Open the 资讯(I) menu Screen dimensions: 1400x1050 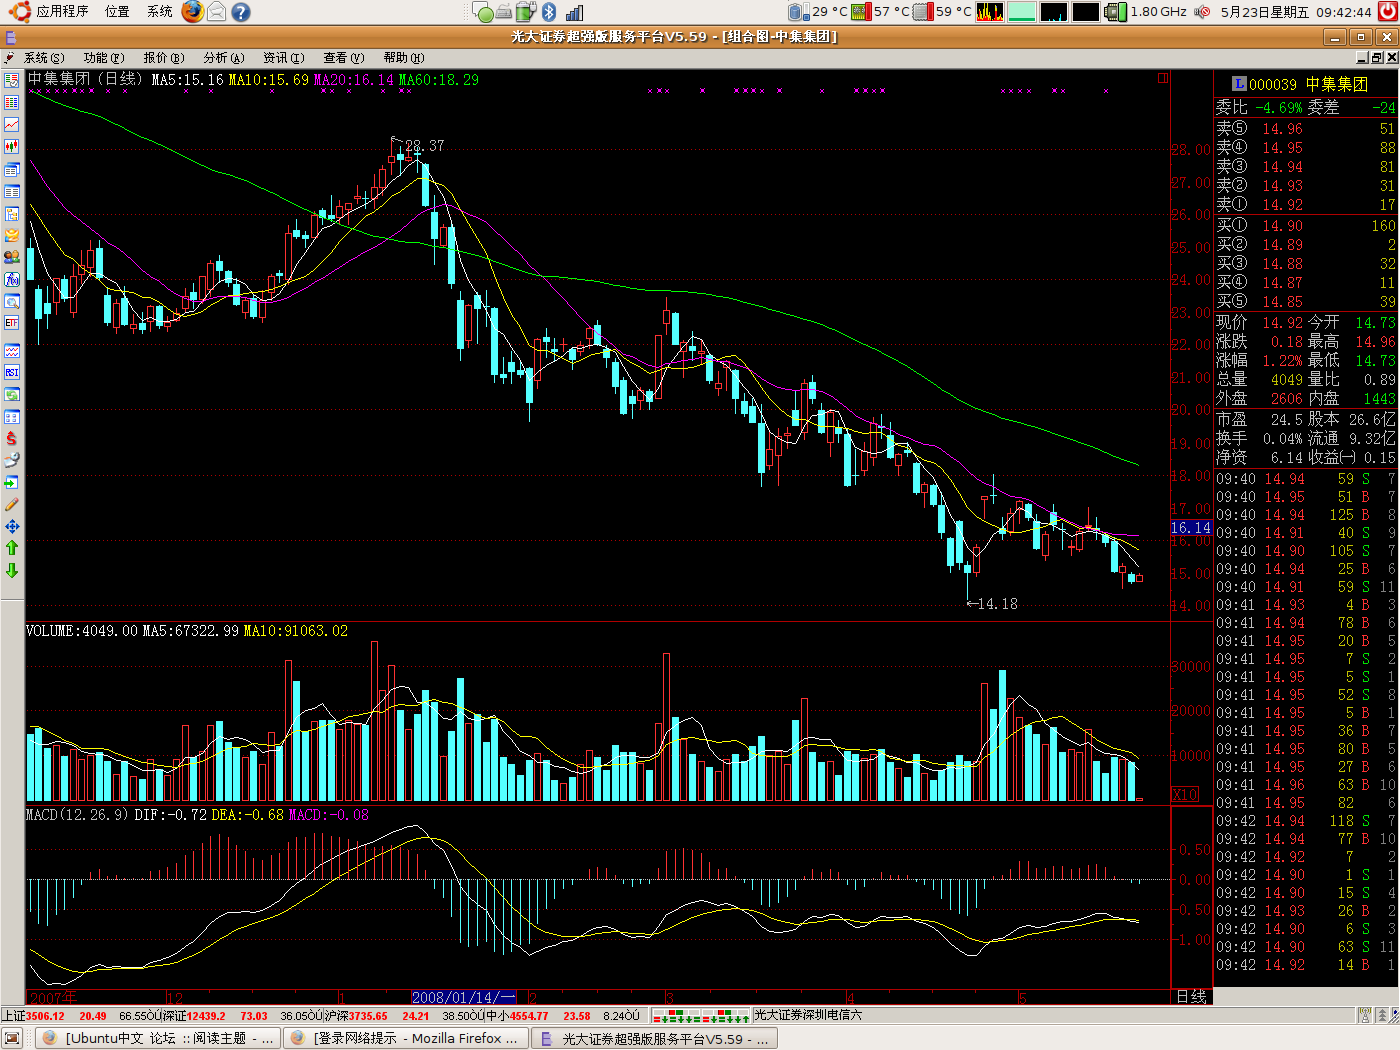(283, 58)
